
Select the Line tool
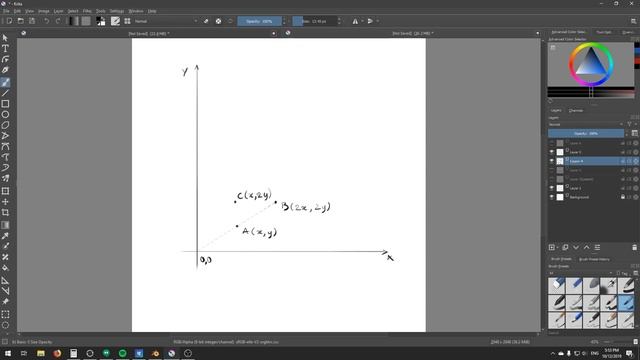[5, 93]
